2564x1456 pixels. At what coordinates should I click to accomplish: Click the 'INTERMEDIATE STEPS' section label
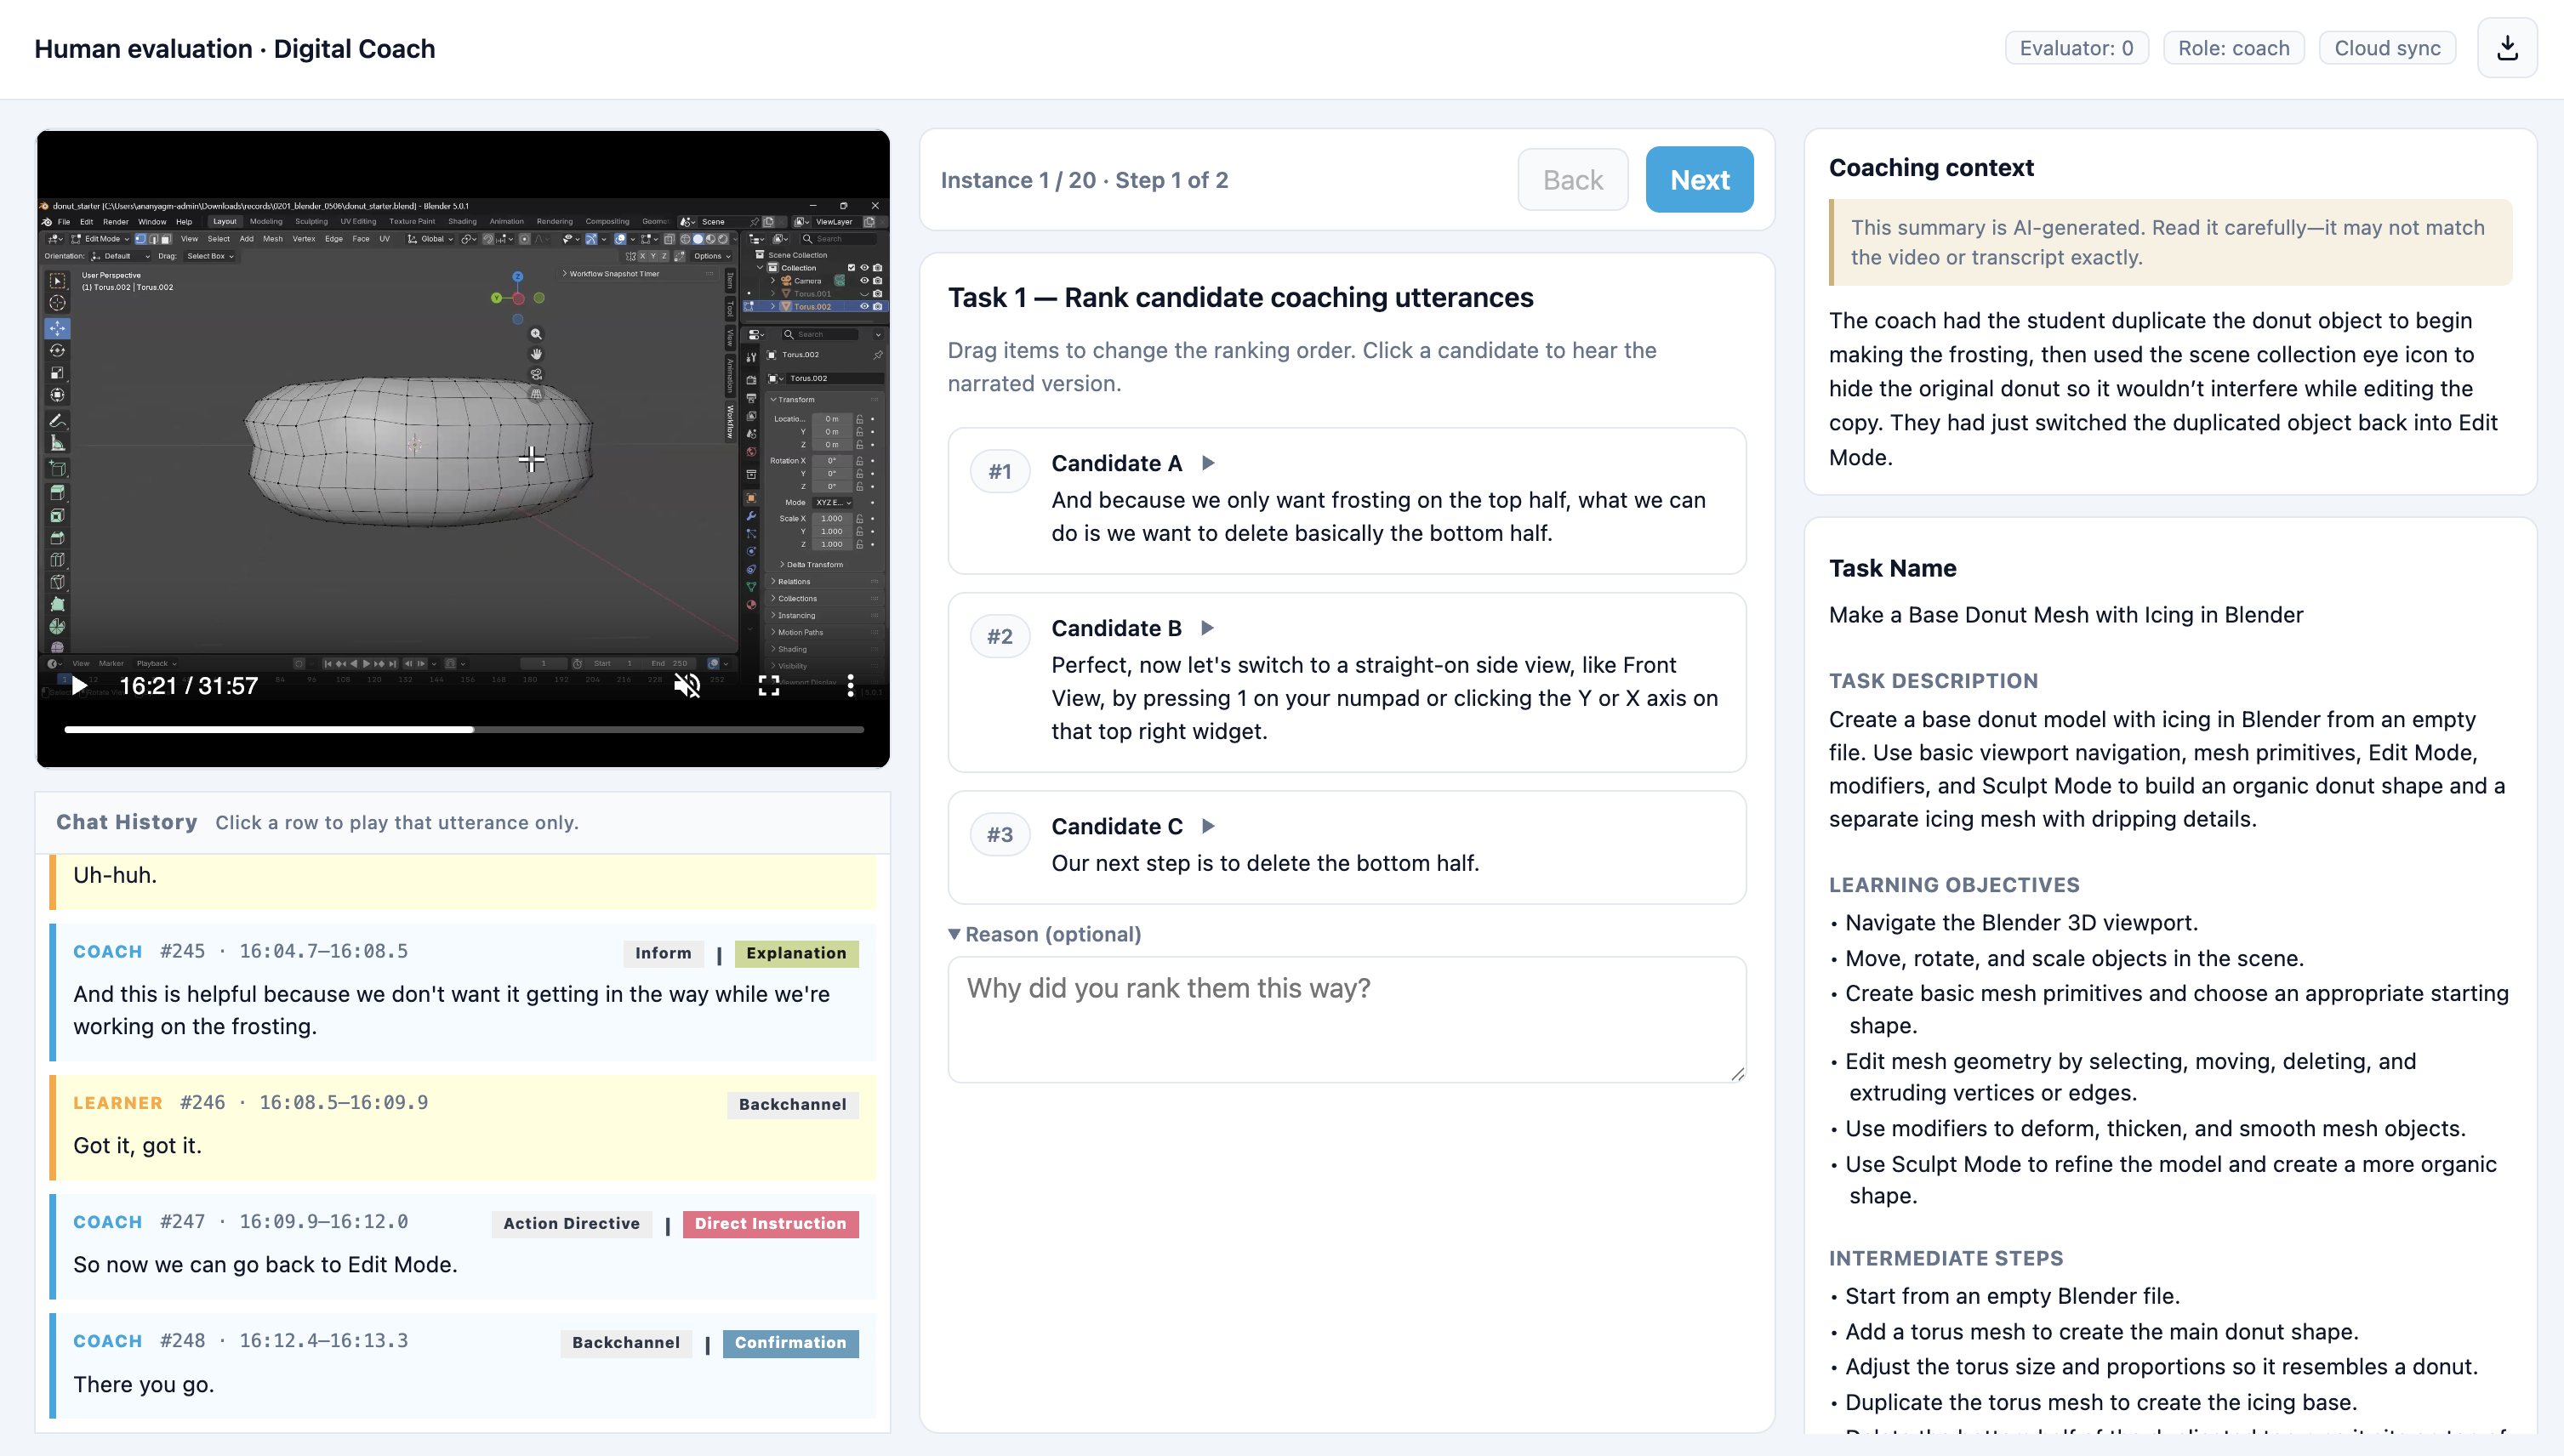[1946, 1258]
